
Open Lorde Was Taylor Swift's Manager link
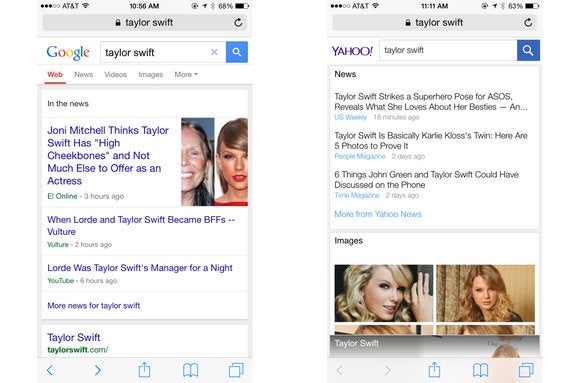click(140, 268)
